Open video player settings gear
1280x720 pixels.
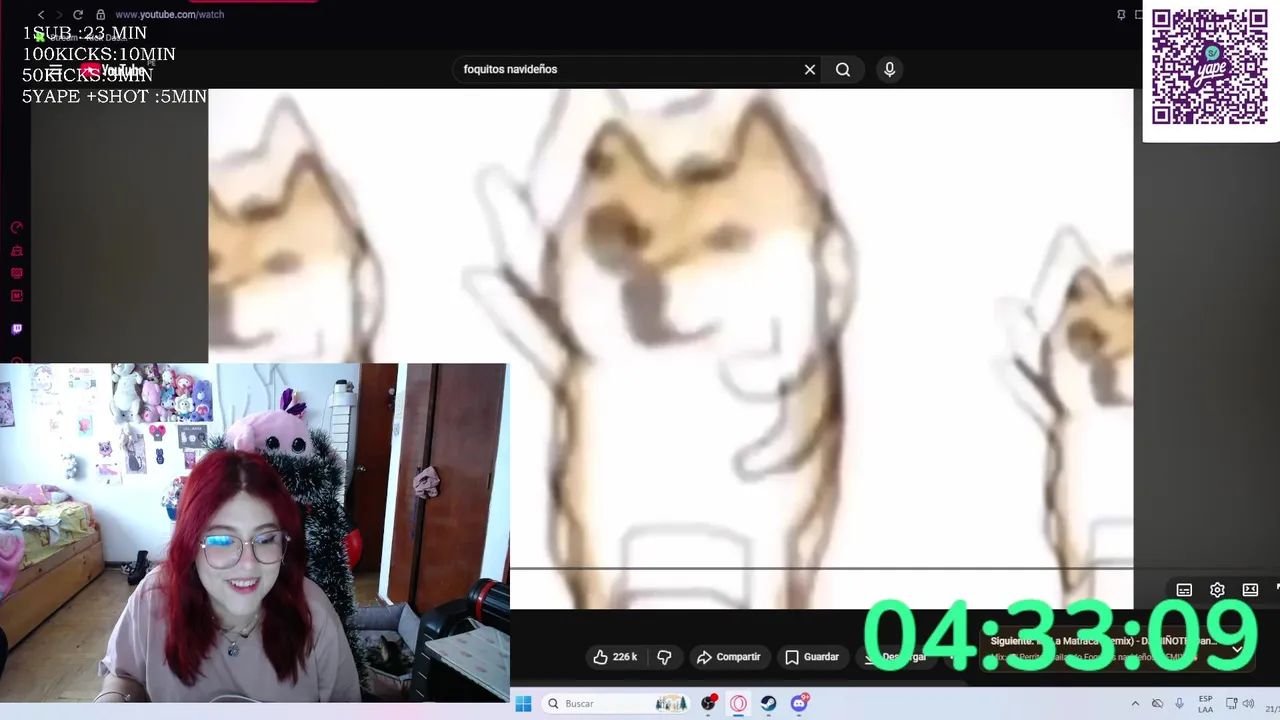point(1217,590)
